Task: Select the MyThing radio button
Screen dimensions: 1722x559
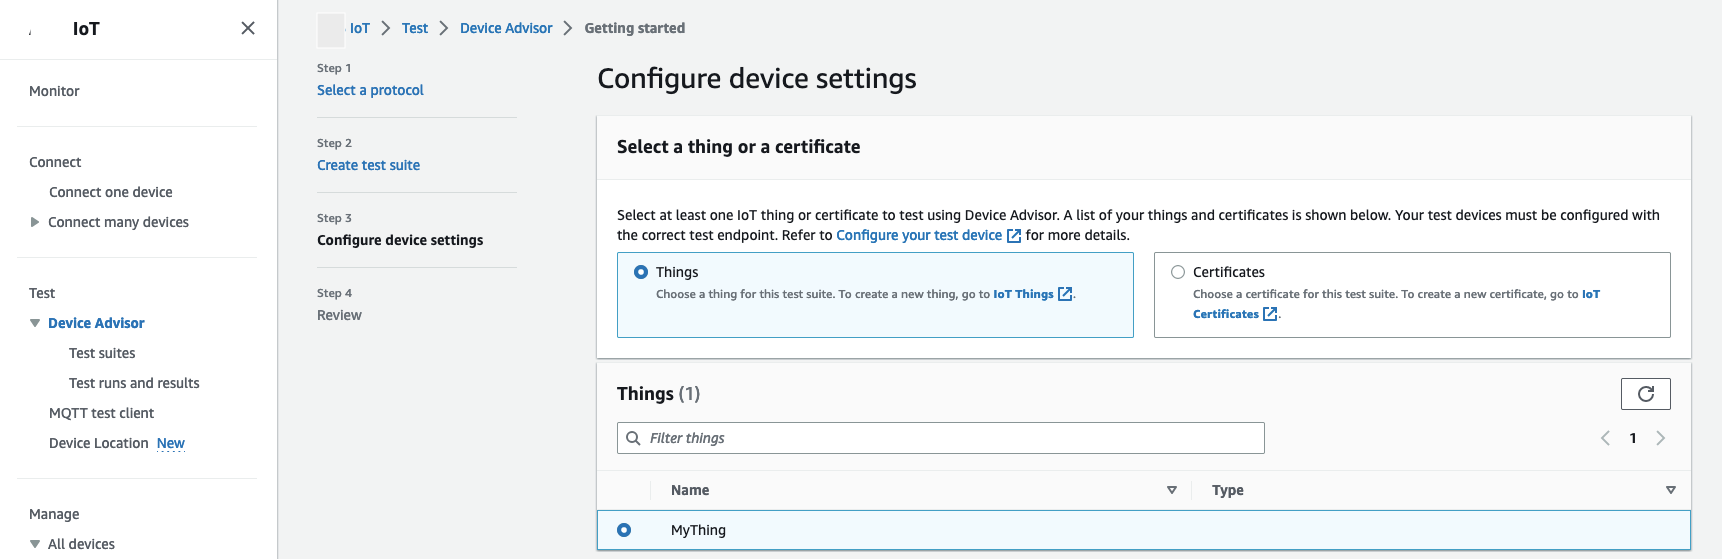Action: [624, 530]
